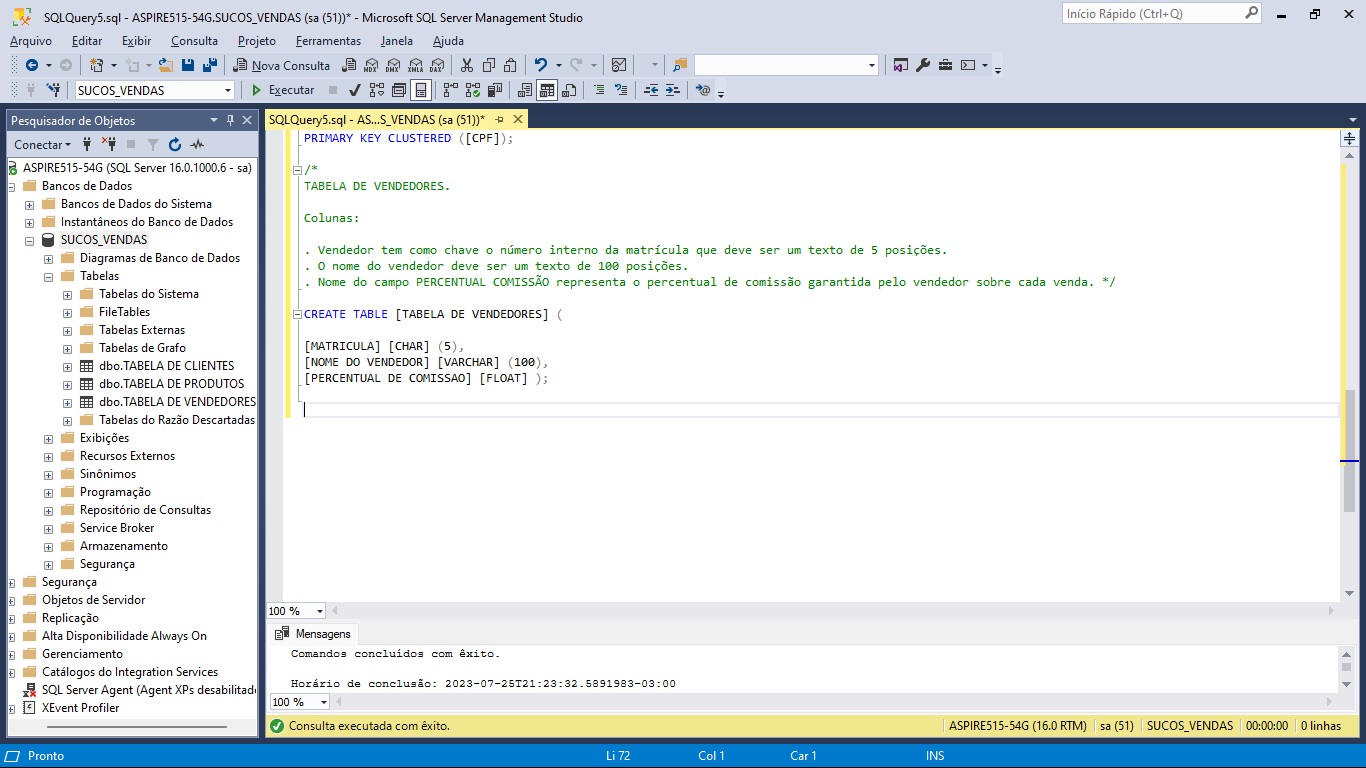Click the Cut scissors icon
The height and width of the screenshot is (768, 1366).
[x=466, y=65]
